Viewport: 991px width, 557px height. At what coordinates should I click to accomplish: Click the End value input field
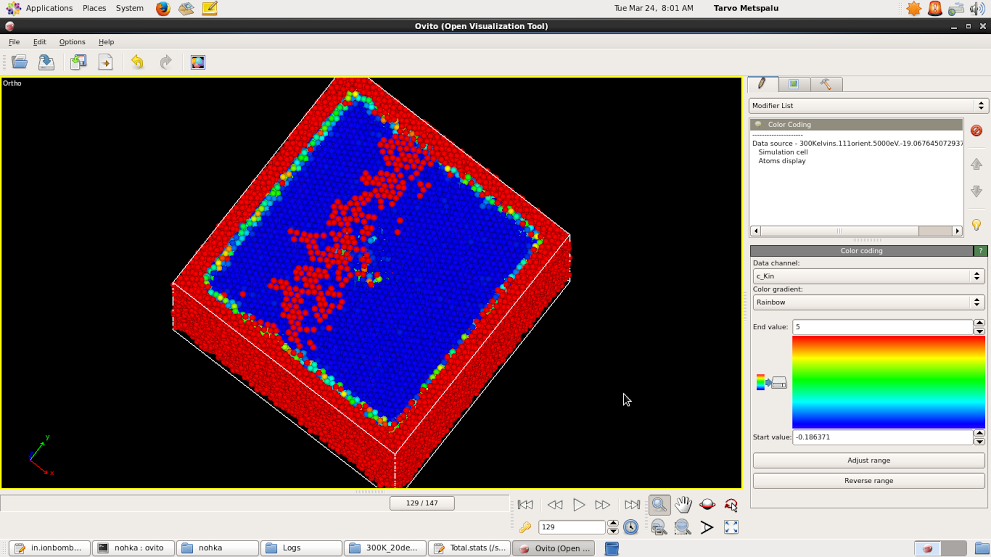[x=881, y=327]
